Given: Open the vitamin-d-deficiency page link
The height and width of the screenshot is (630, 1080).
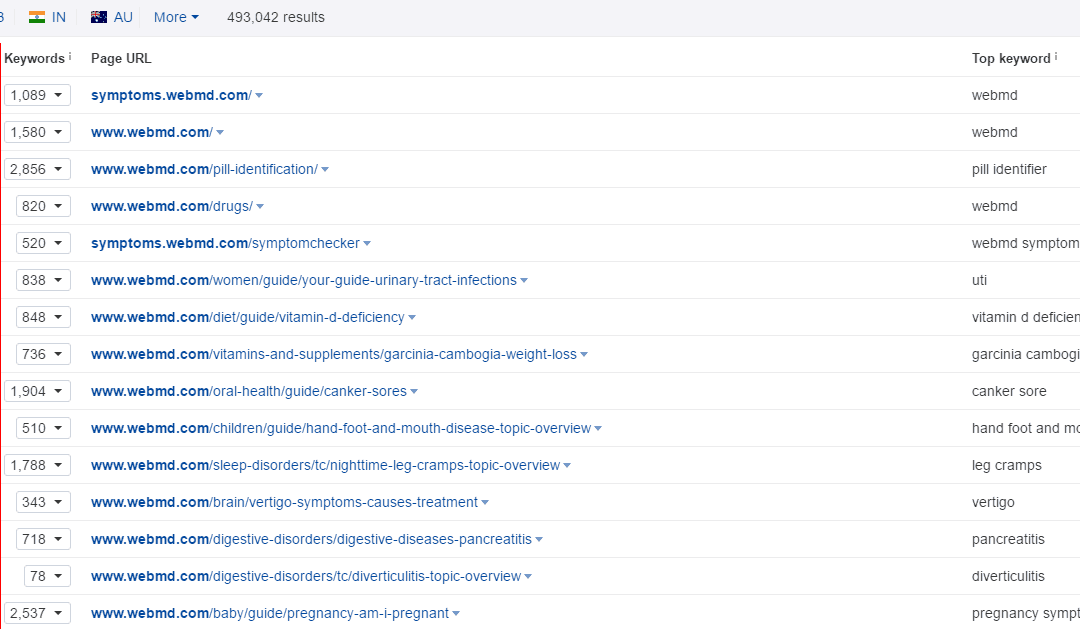Looking at the screenshot, I should (247, 317).
